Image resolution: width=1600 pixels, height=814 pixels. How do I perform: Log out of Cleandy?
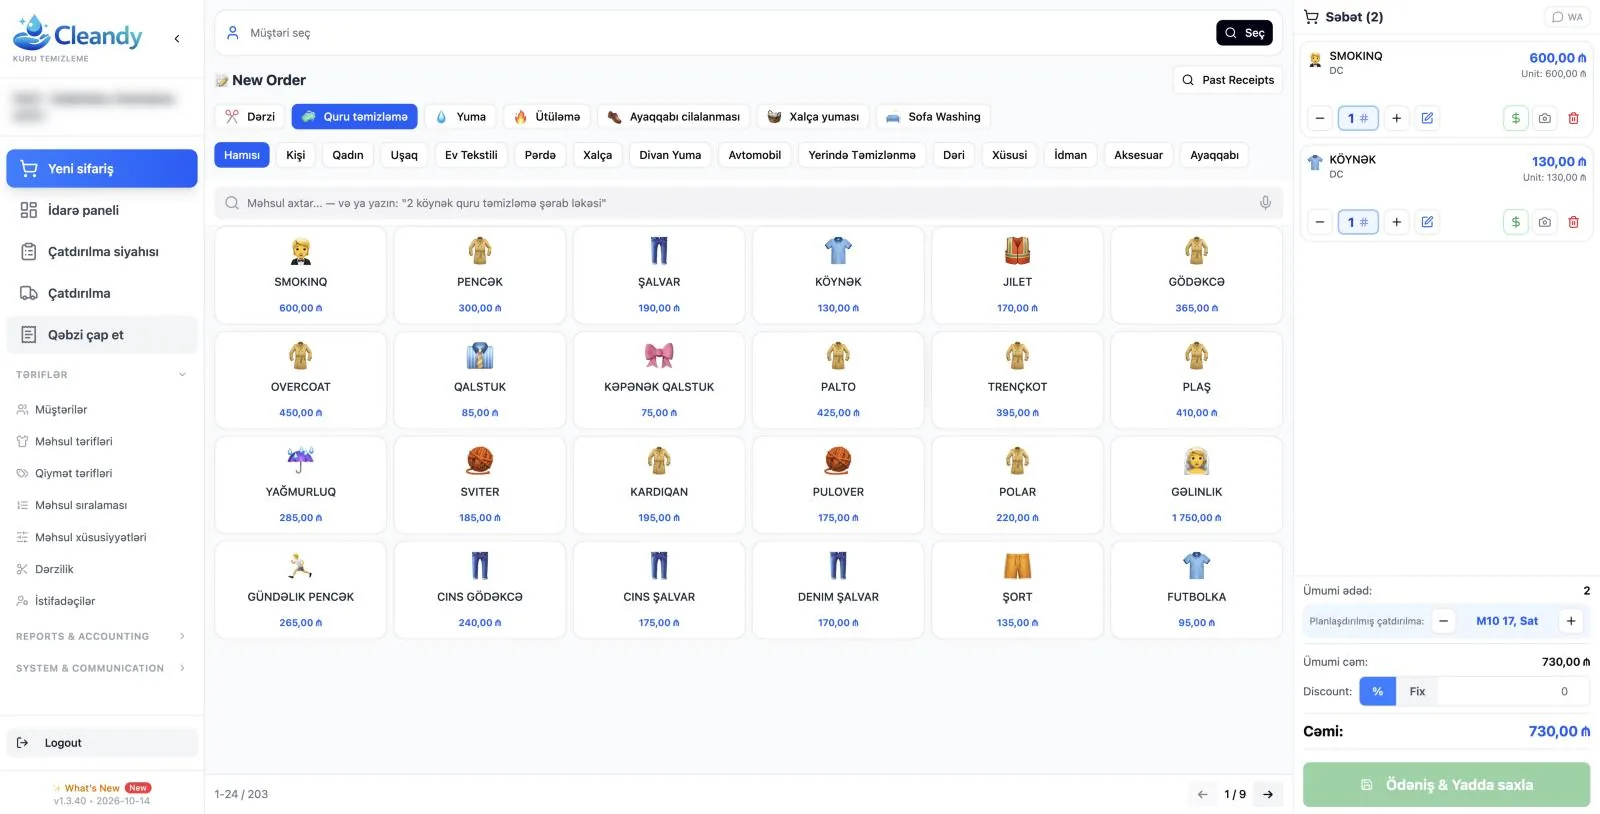point(101,743)
